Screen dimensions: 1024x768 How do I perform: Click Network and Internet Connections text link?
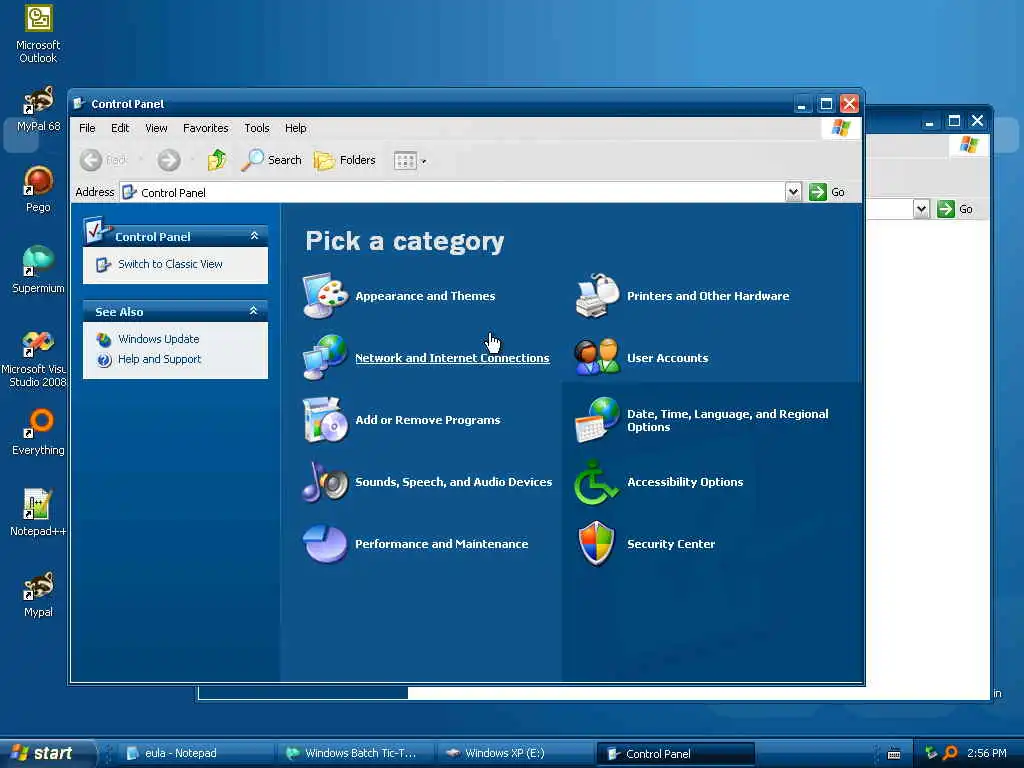(x=452, y=358)
